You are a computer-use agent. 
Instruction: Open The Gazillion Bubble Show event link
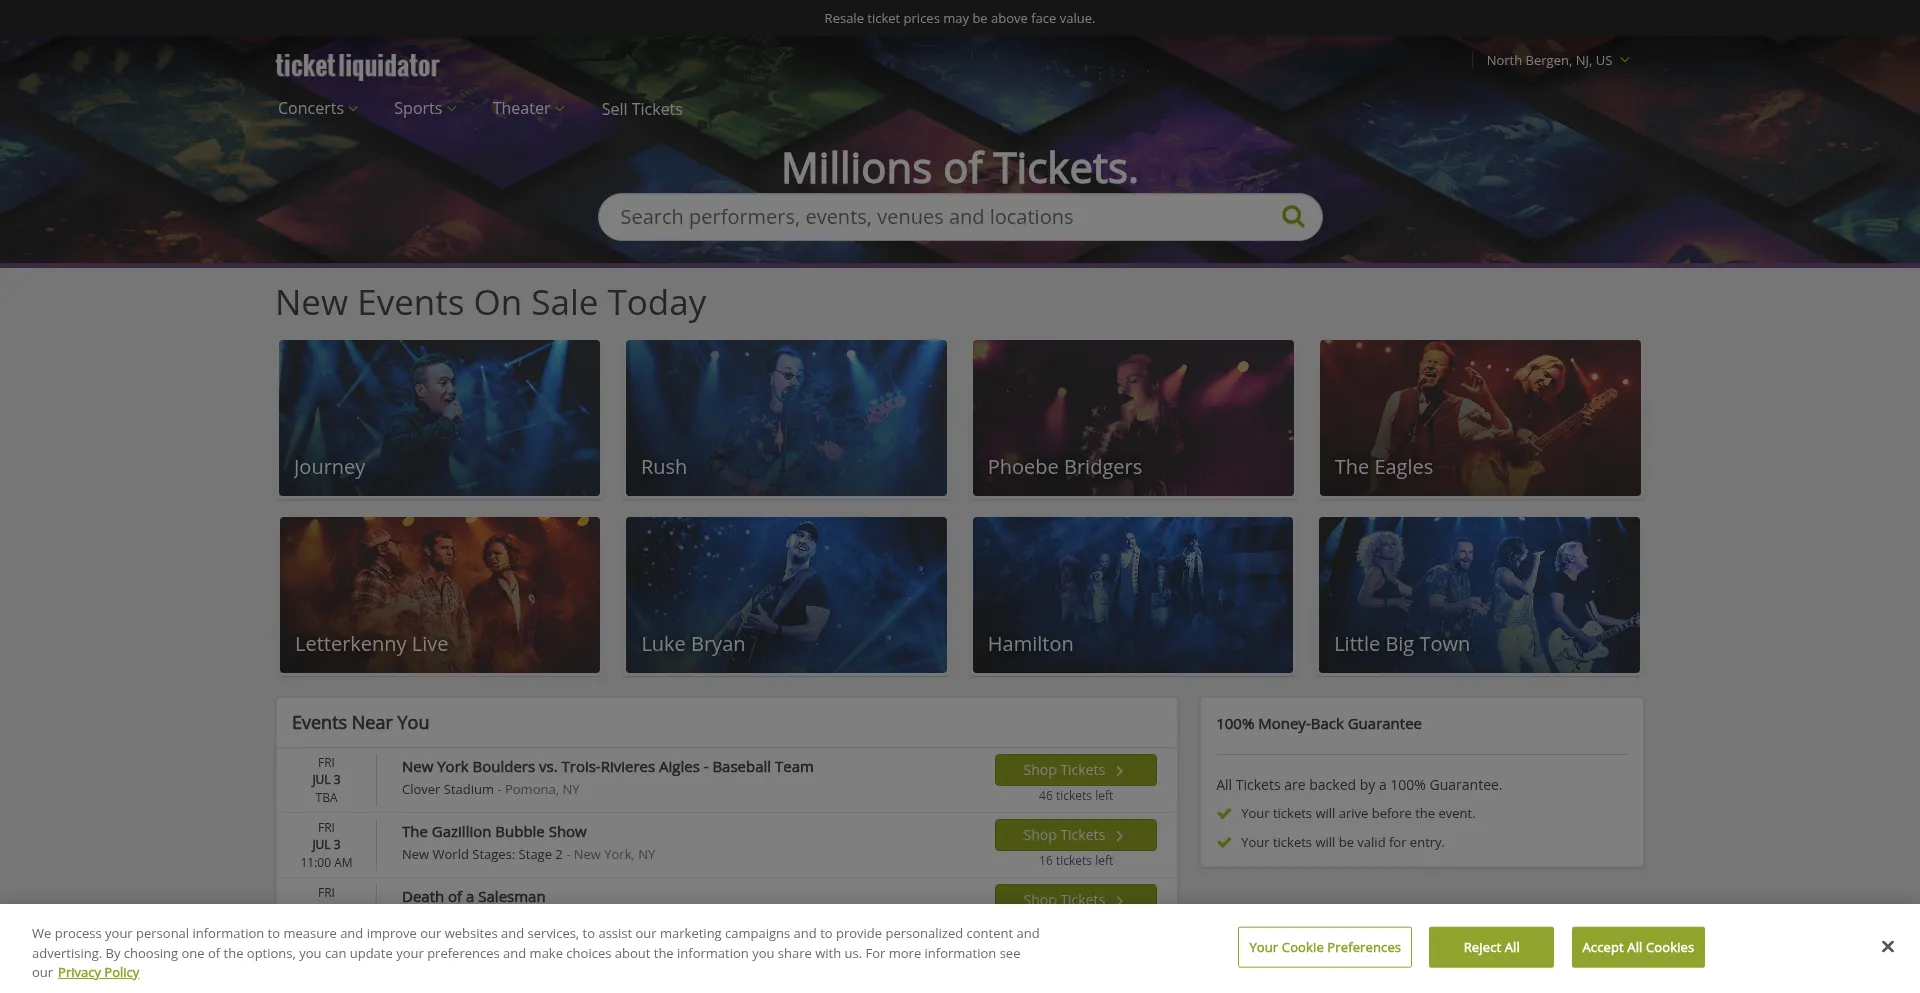[x=494, y=832]
